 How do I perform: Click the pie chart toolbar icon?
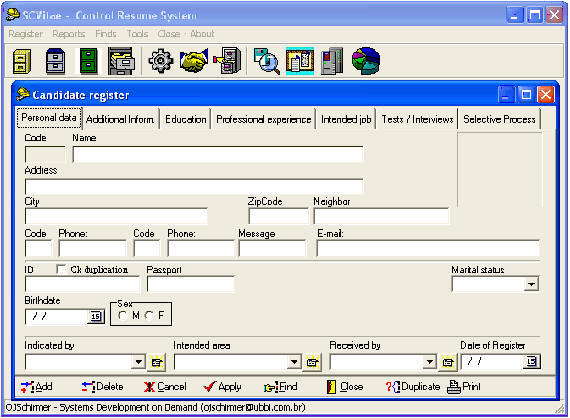pyautogui.click(x=366, y=61)
